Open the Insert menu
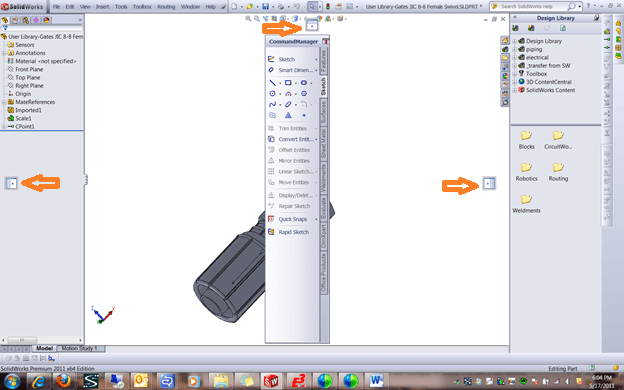This screenshot has height=390, width=624. (x=102, y=7)
